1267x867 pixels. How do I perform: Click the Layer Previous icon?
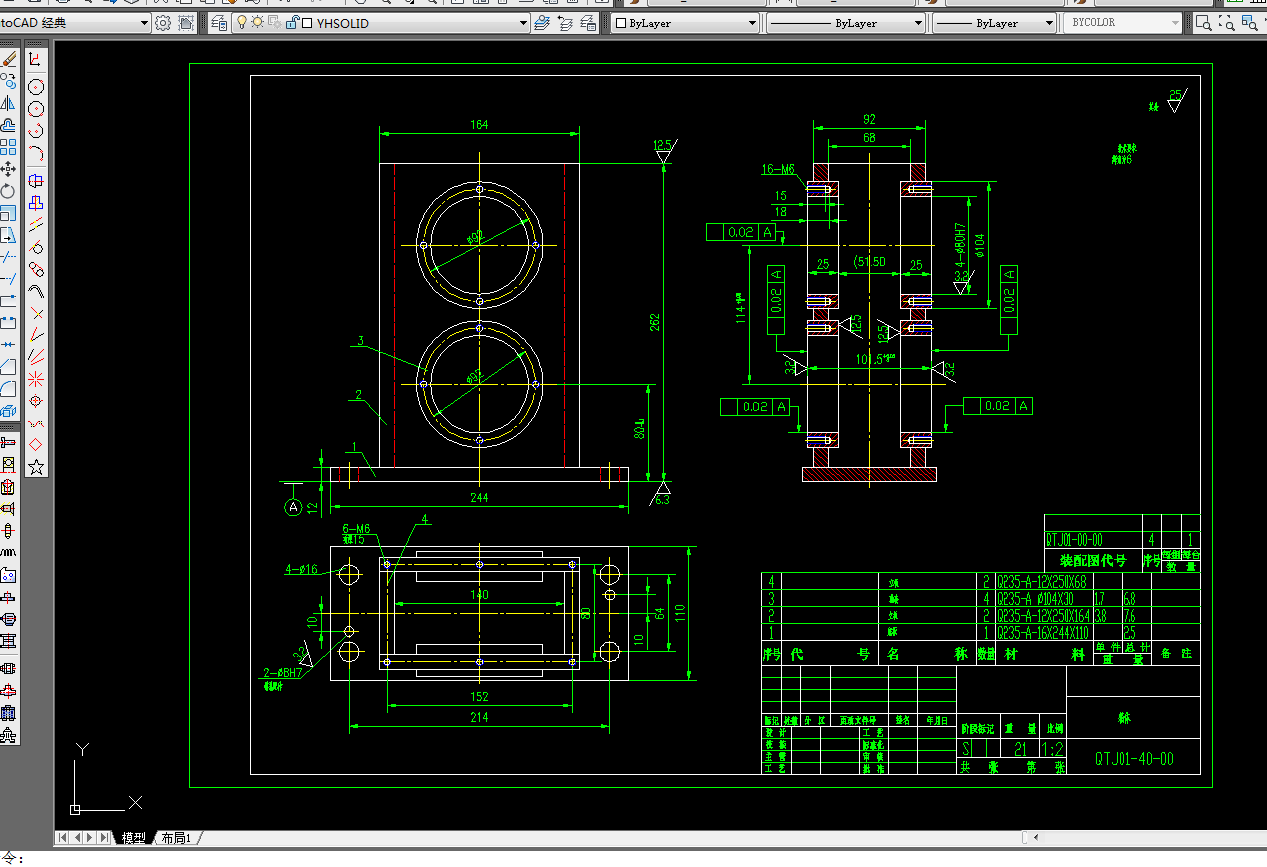(566, 23)
